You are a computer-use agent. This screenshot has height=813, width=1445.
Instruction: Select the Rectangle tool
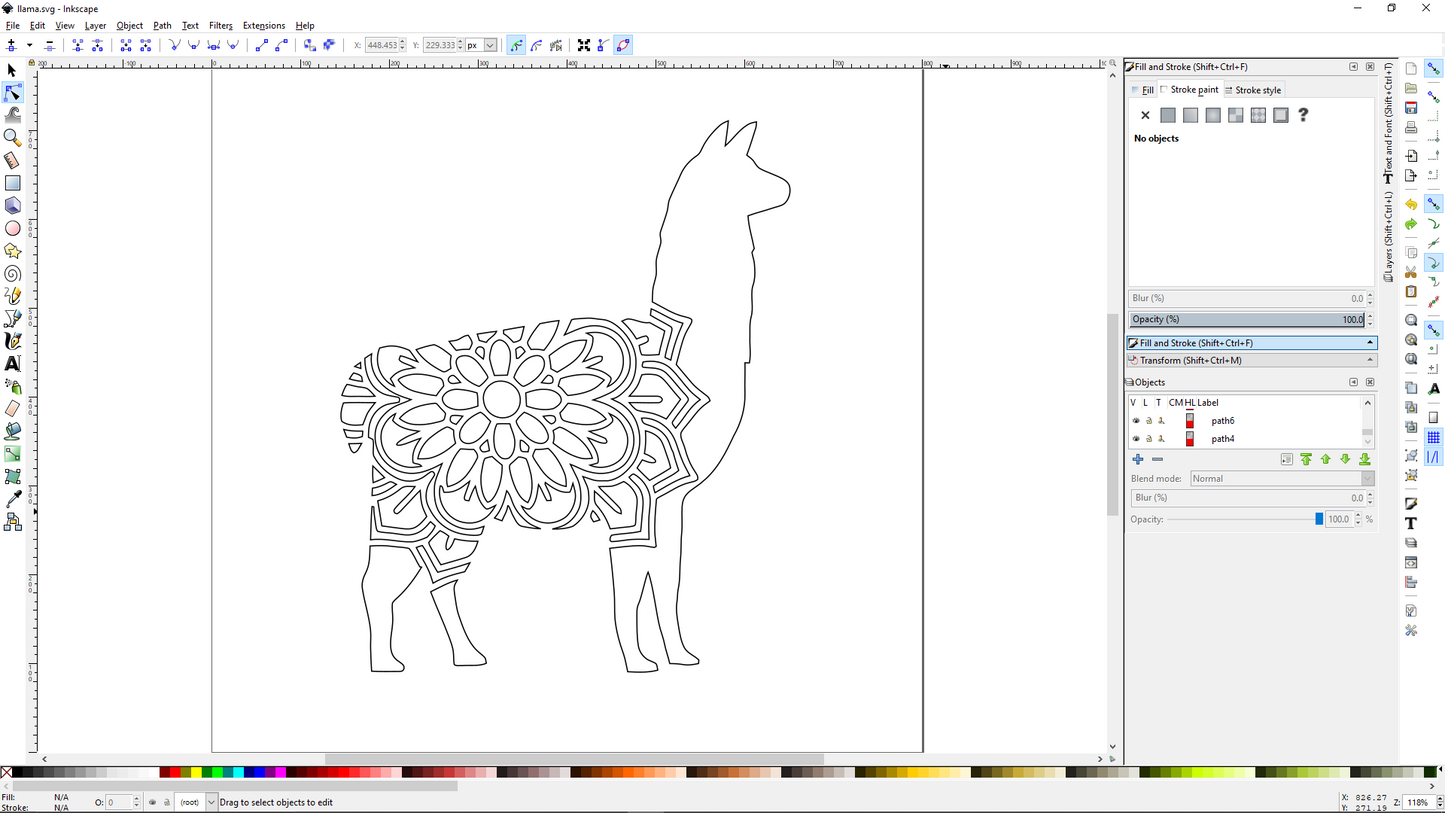(12, 183)
